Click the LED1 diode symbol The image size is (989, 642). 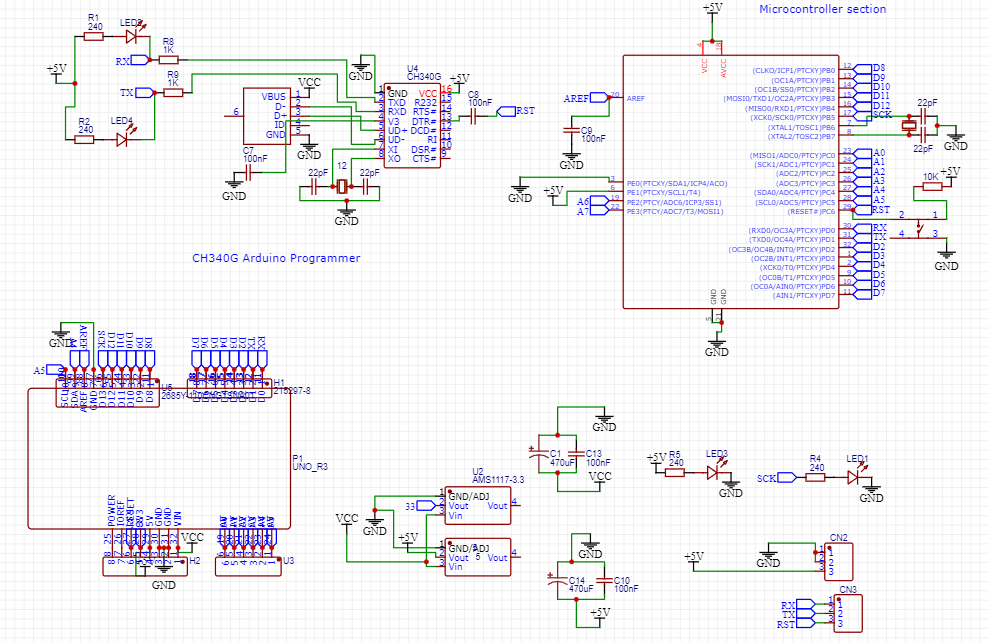pyautogui.click(x=853, y=477)
